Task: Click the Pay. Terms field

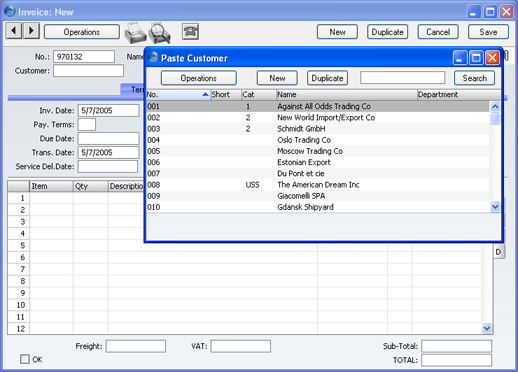Action: [87, 124]
